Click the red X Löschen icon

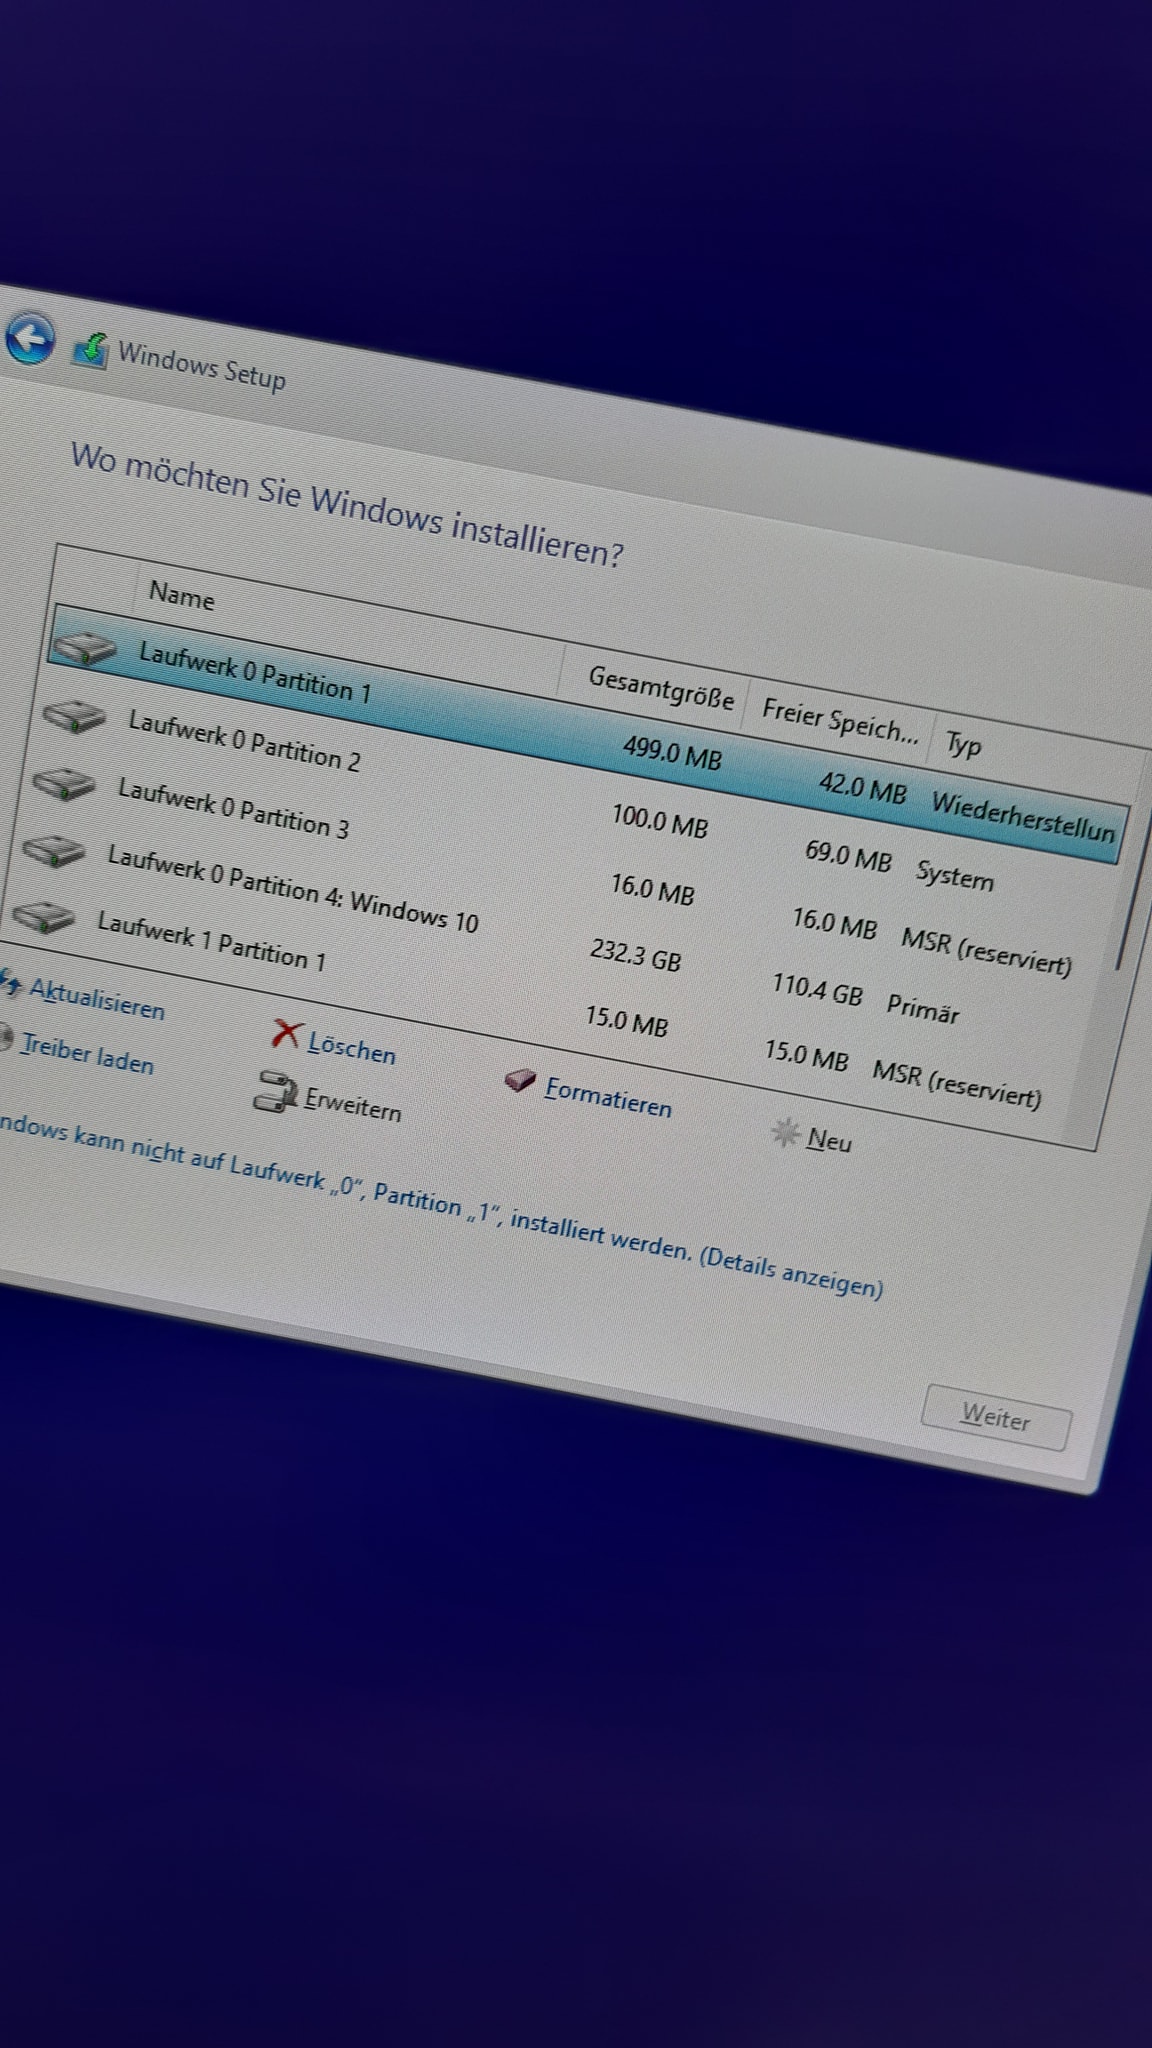286,1034
